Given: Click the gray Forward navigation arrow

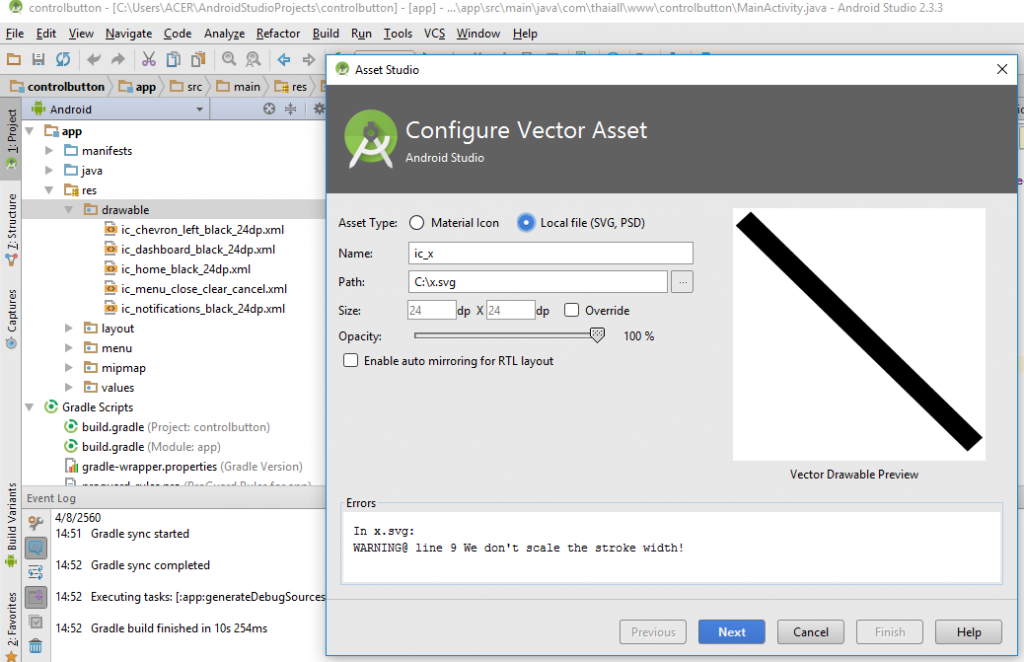Looking at the screenshot, I should pos(308,59).
